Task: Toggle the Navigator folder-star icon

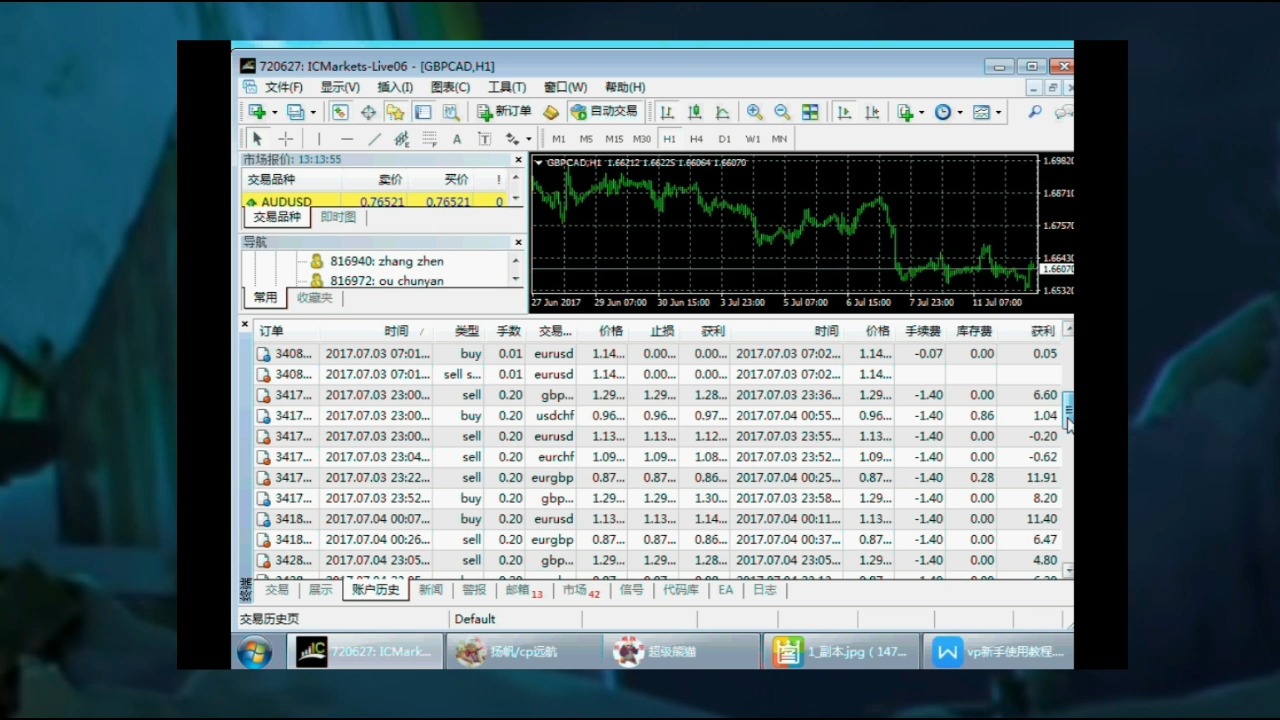Action: (396, 112)
